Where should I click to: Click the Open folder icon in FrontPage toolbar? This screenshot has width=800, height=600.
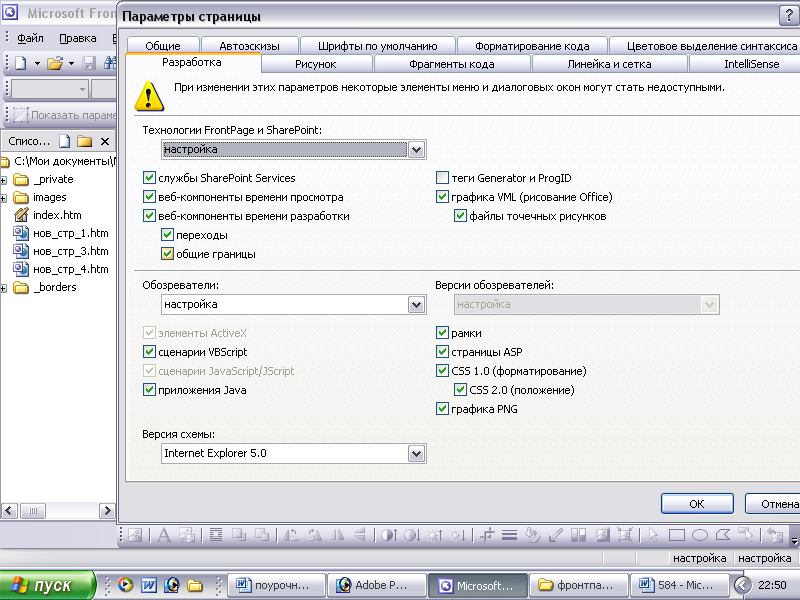coord(55,63)
